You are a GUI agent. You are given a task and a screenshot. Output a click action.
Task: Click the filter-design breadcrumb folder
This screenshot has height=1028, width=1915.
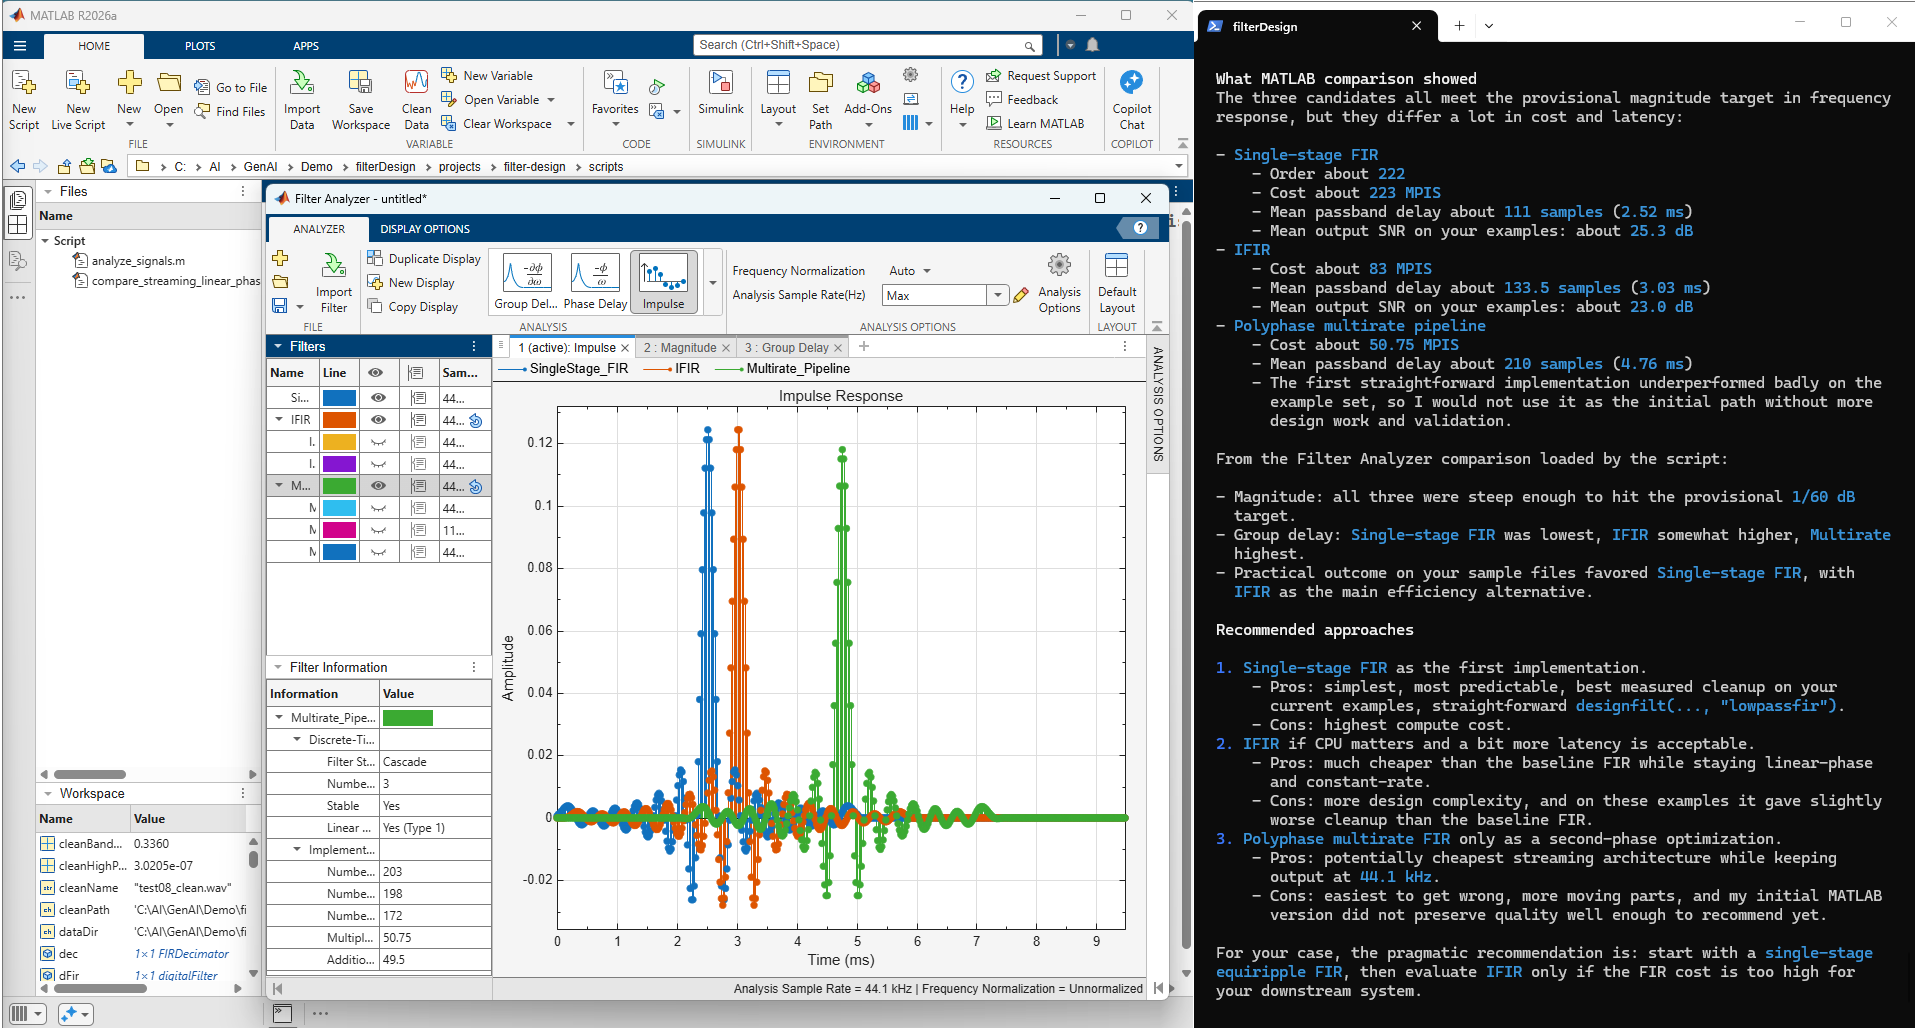click(x=534, y=167)
